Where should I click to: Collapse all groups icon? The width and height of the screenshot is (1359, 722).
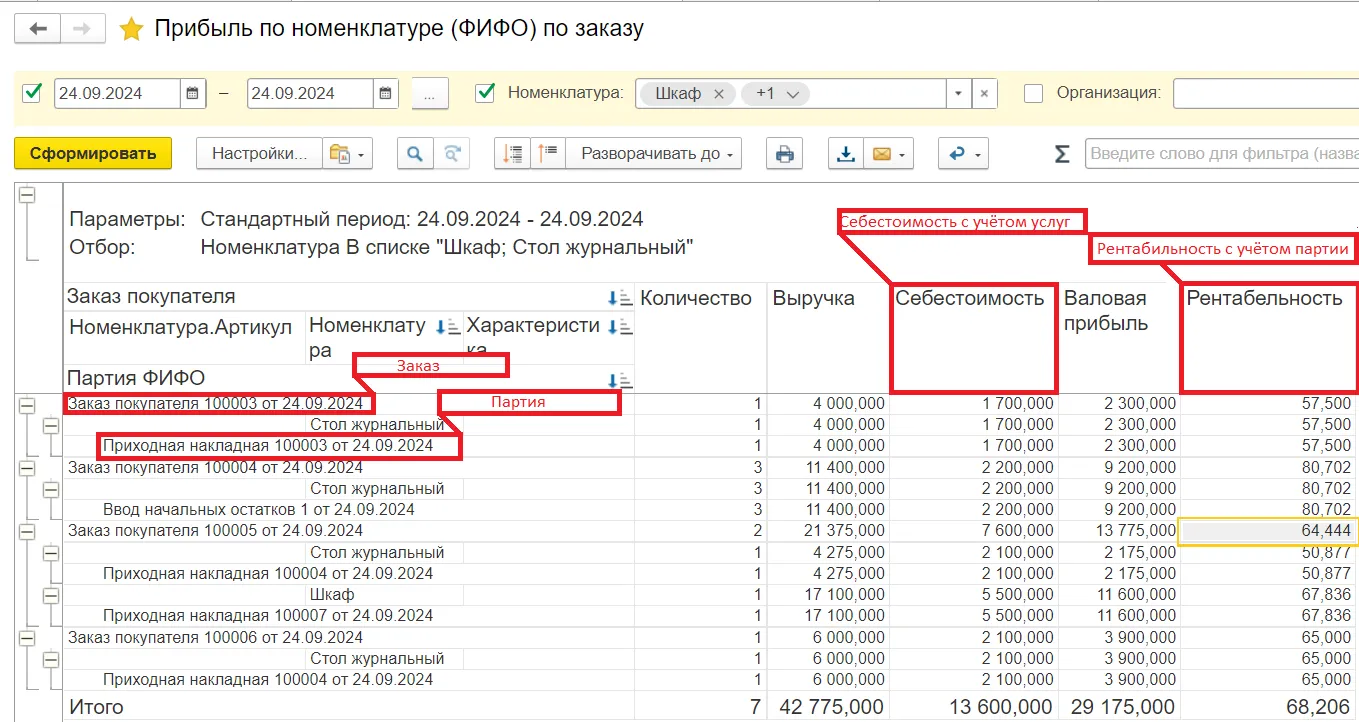(x=513, y=153)
